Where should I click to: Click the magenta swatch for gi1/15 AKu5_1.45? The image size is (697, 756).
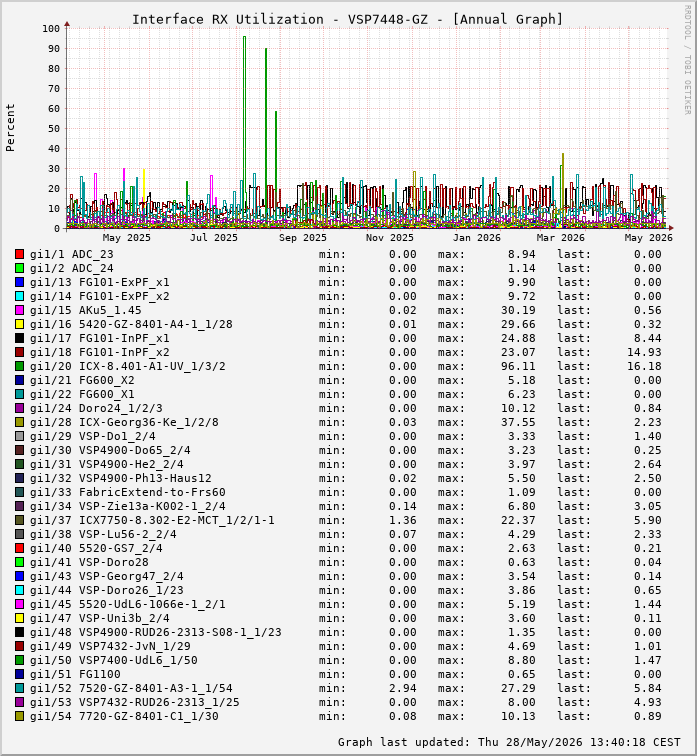19,310
